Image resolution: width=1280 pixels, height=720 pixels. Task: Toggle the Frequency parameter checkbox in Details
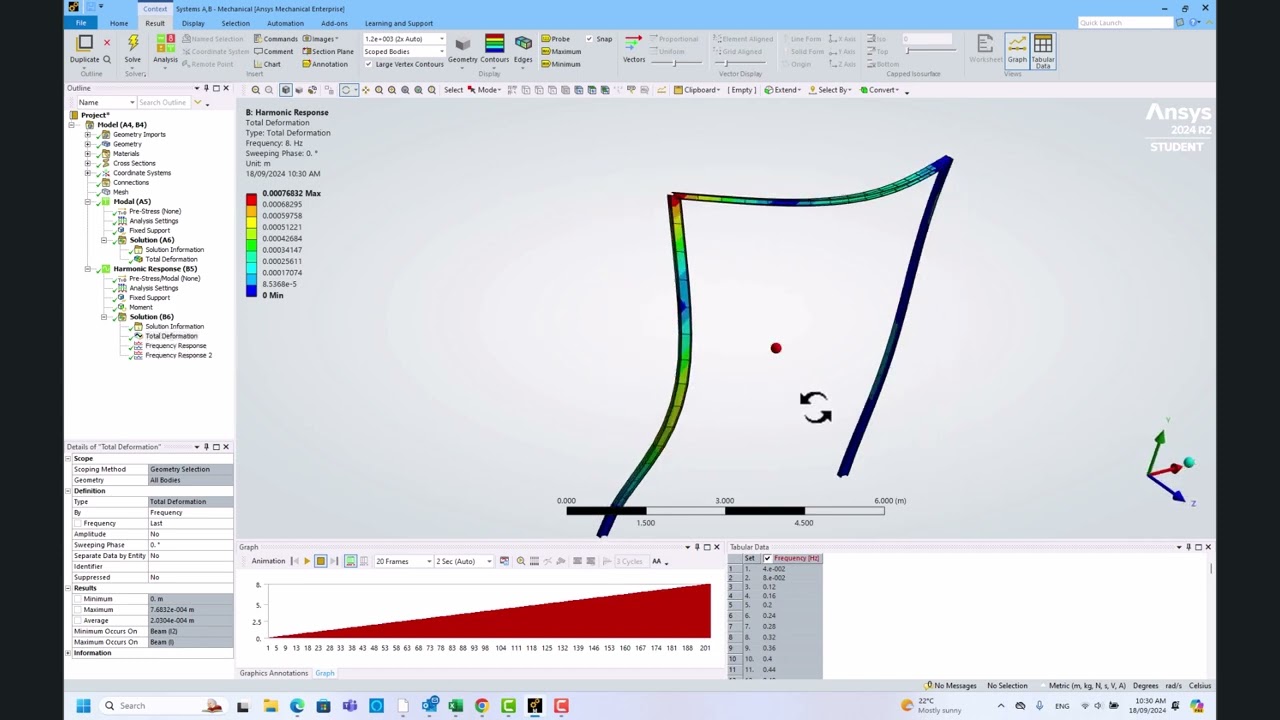77,524
